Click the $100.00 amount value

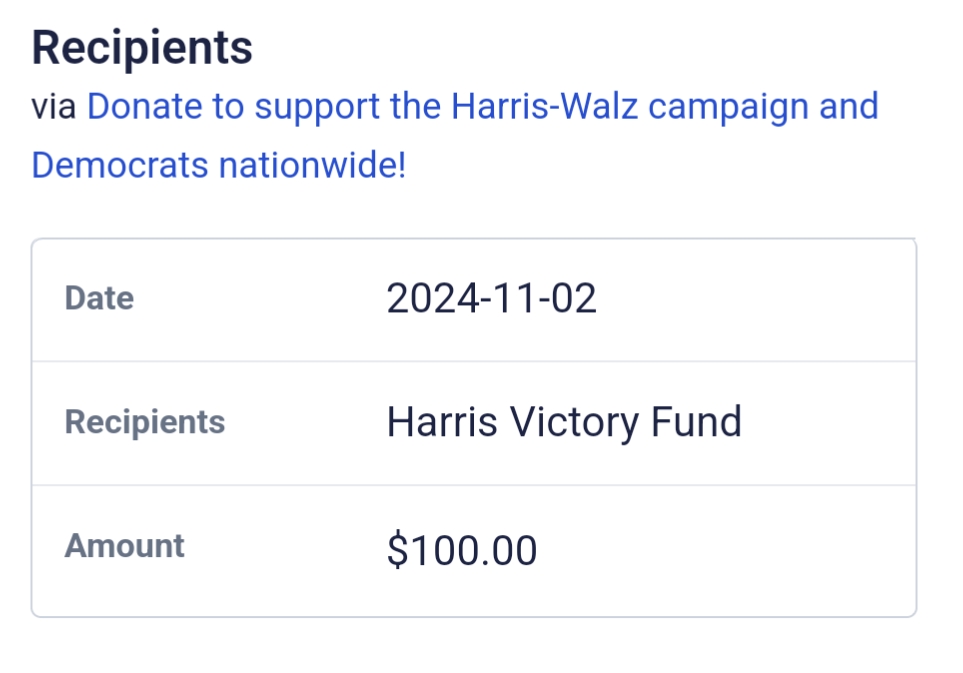pyautogui.click(x=461, y=550)
